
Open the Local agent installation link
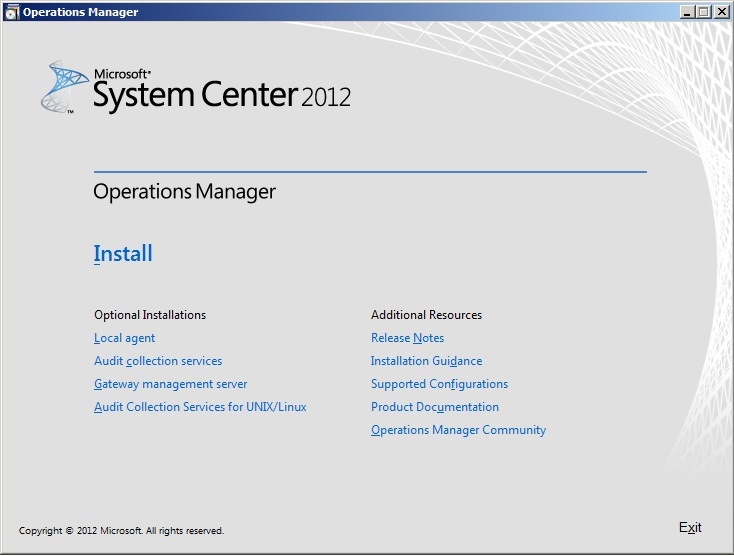(x=125, y=338)
